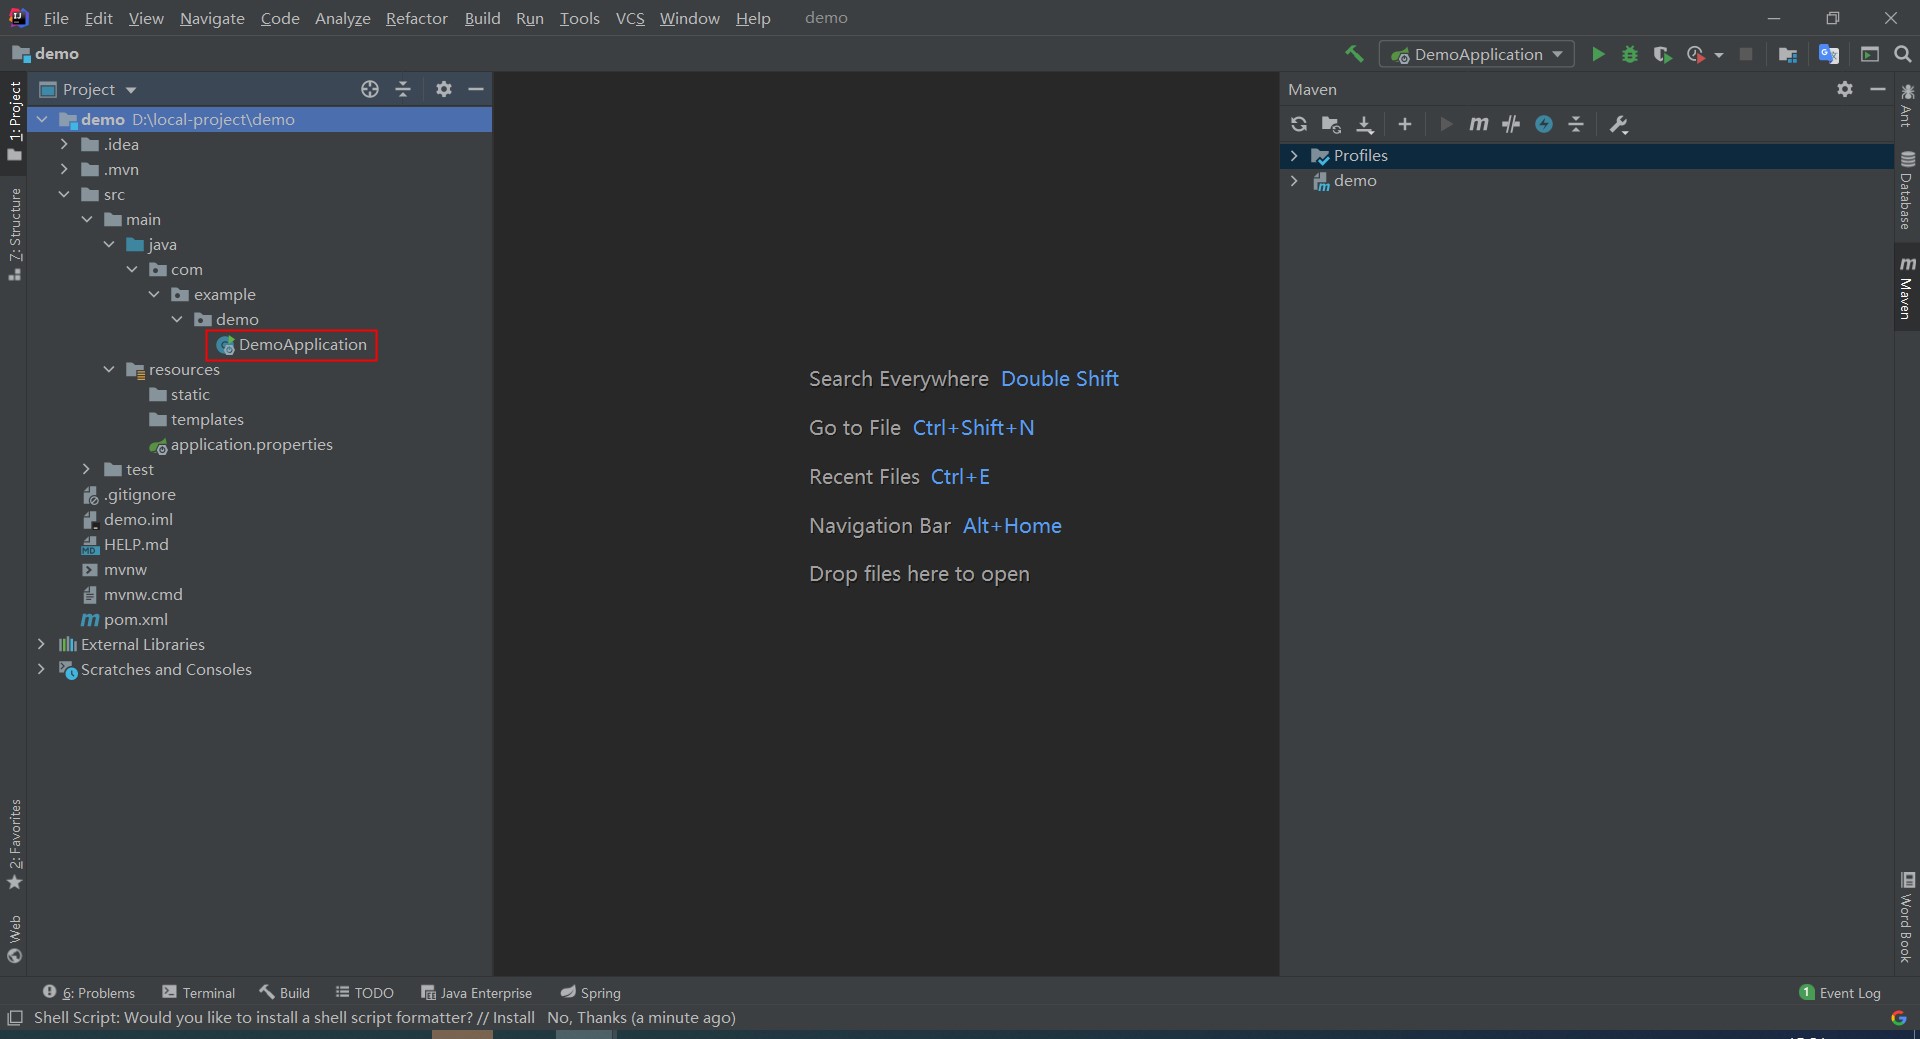Open the Word Book side tab
Viewport: 1920px width, 1039px height.
click(1906, 917)
